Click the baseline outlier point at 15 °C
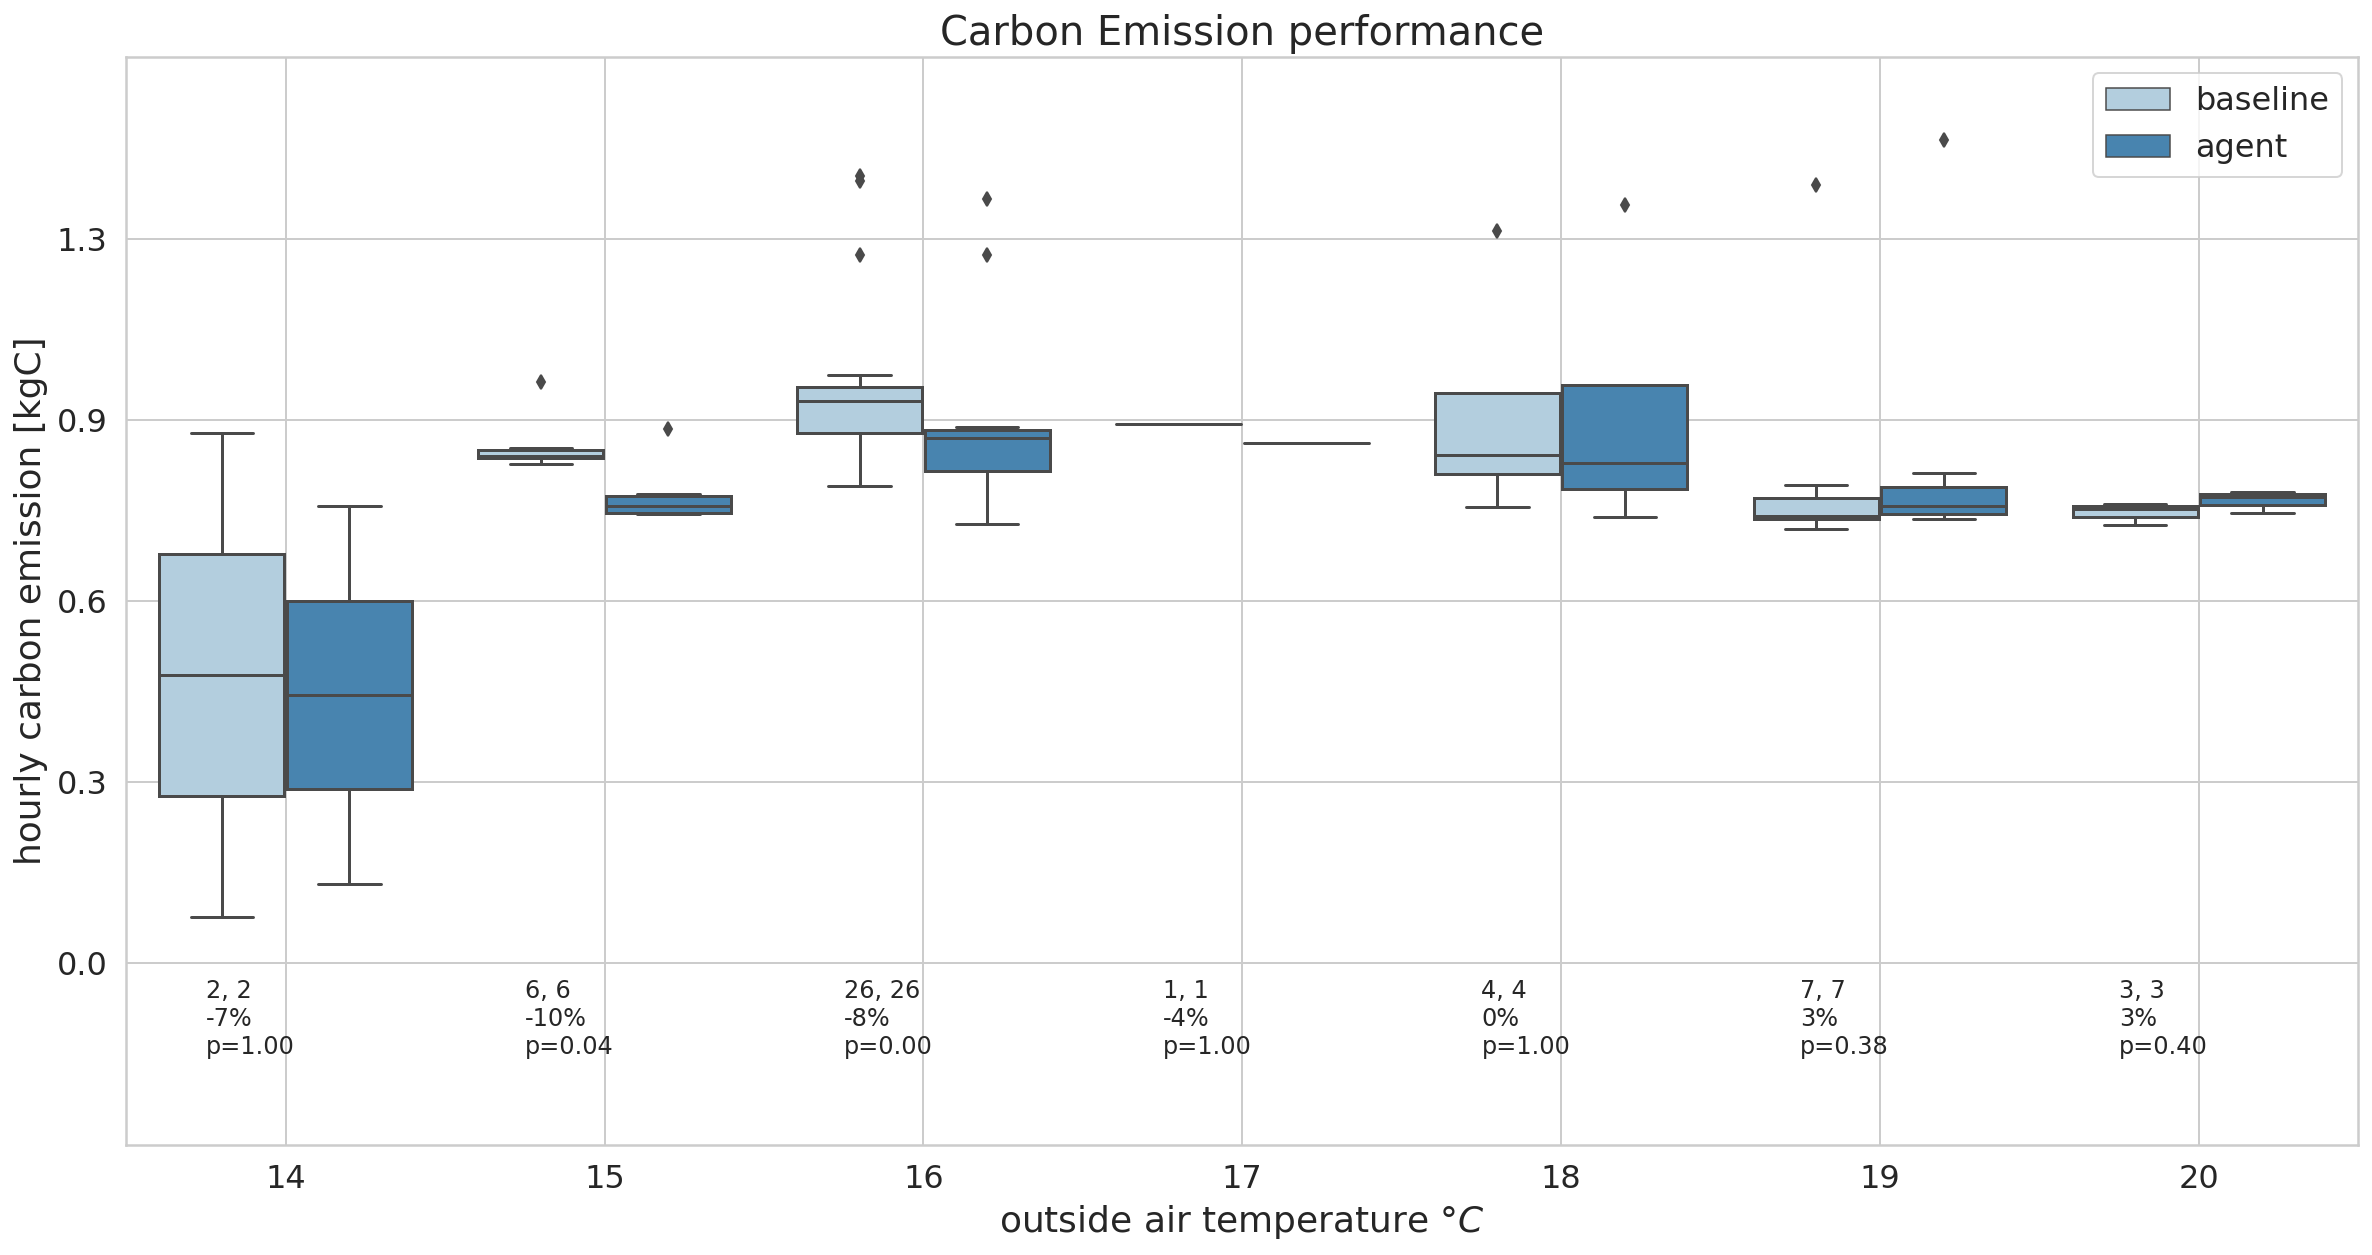This screenshot has height=1255, width=2372. [541, 382]
